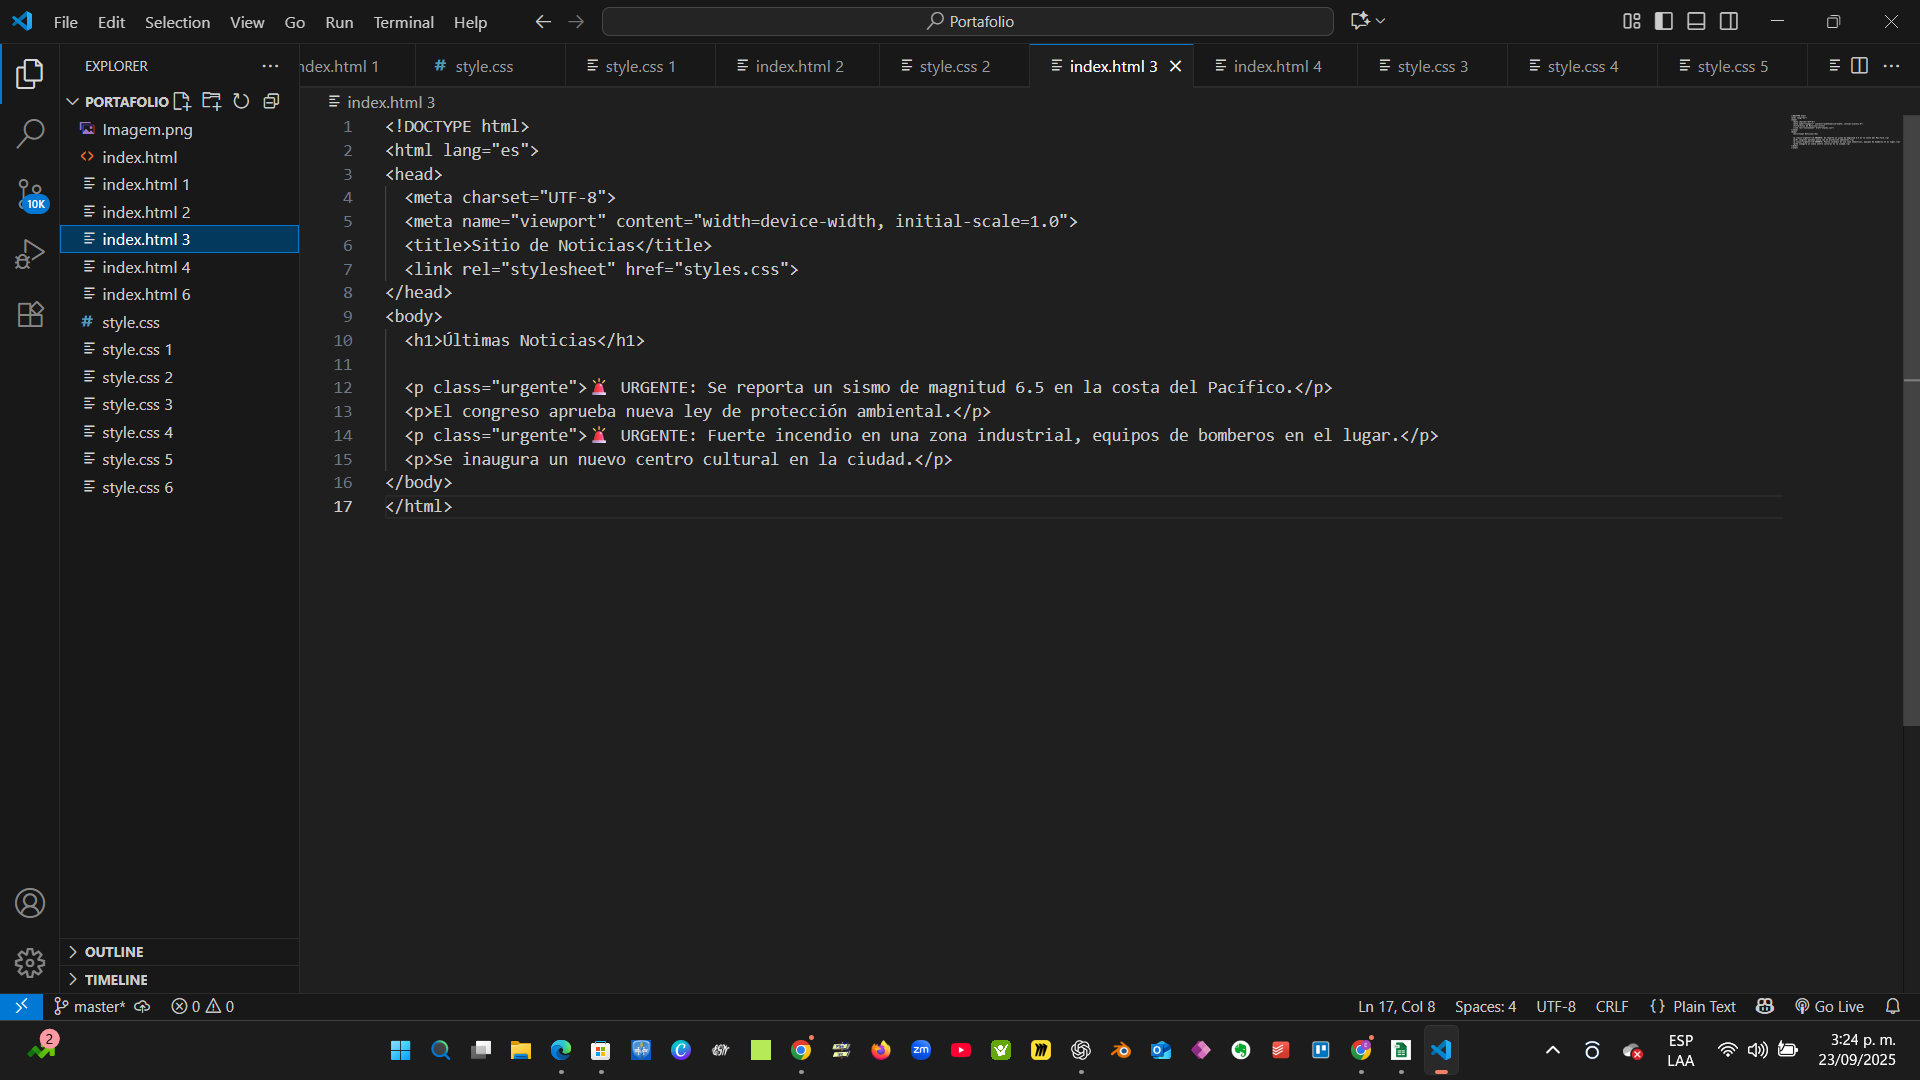This screenshot has width=1920, height=1080.
Task: Switch to the index.html 2 tab
Action: click(x=798, y=66)
